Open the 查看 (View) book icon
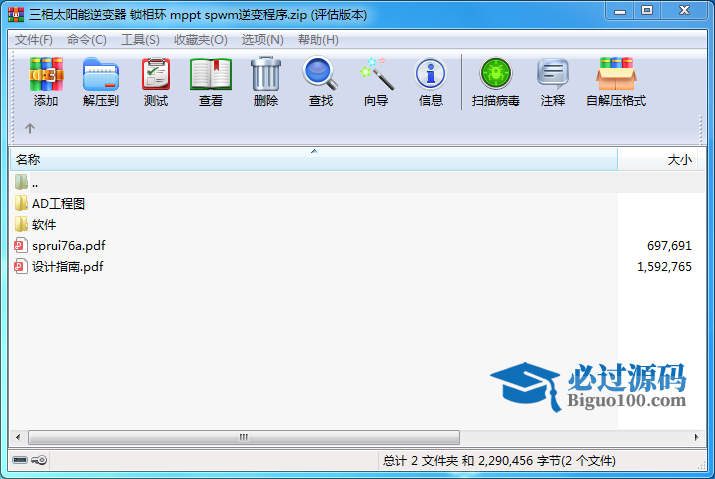This screenshot has width=715, height=479. 211,74
